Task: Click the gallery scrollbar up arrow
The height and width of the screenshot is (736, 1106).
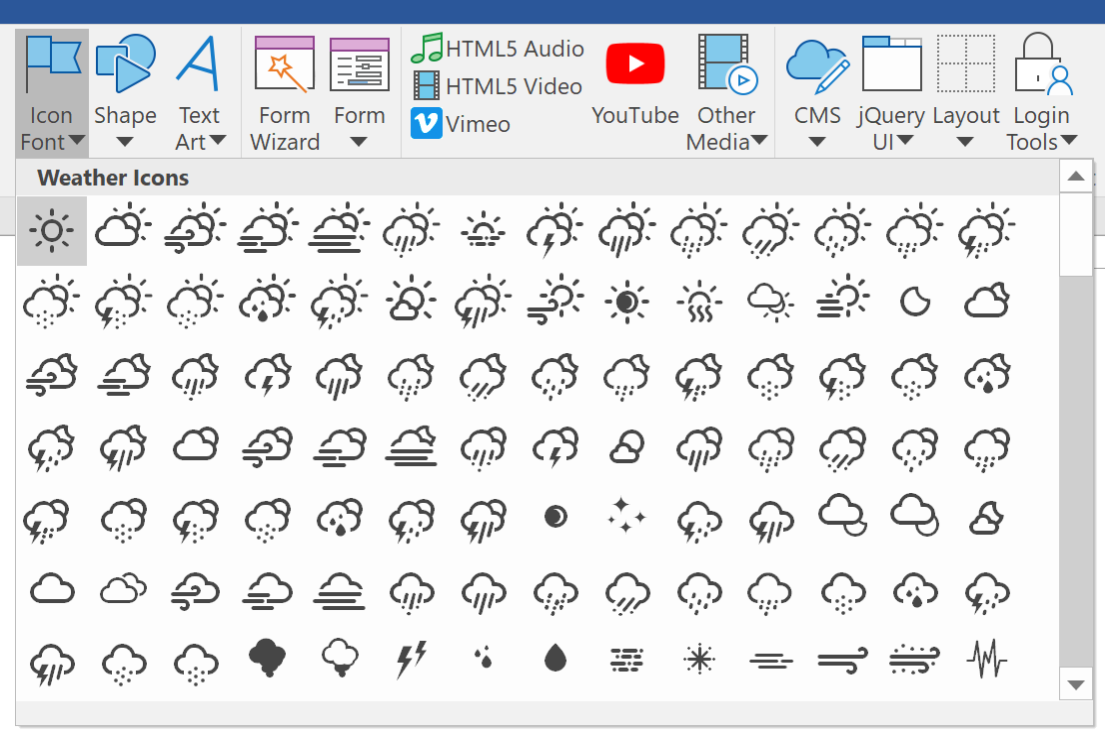Action: (1076, 176)
